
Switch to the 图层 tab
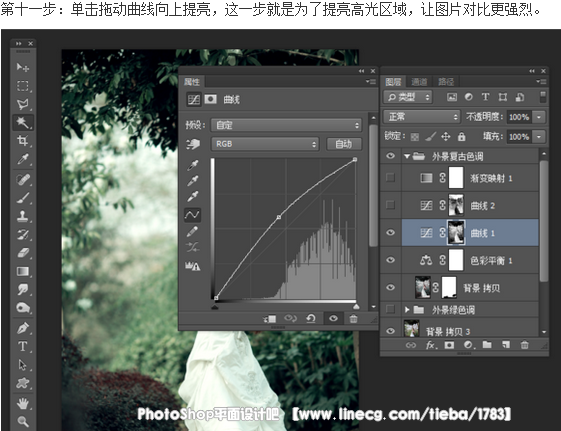[x=393, y=82]
